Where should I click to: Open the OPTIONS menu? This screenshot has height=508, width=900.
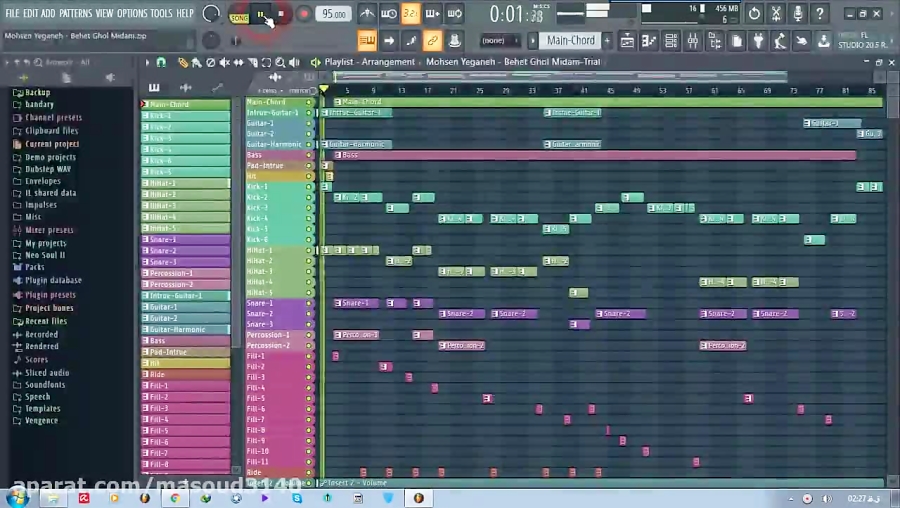[x=131, y=14]
